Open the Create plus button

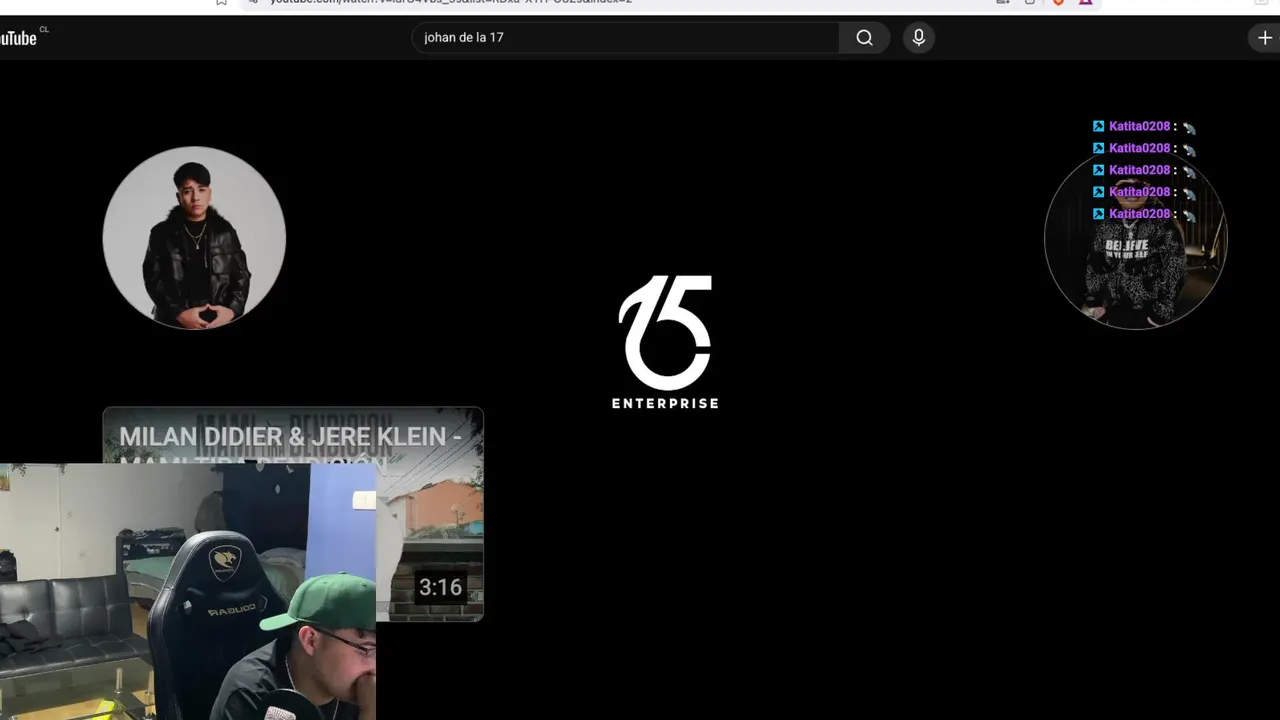(1265, 38)
